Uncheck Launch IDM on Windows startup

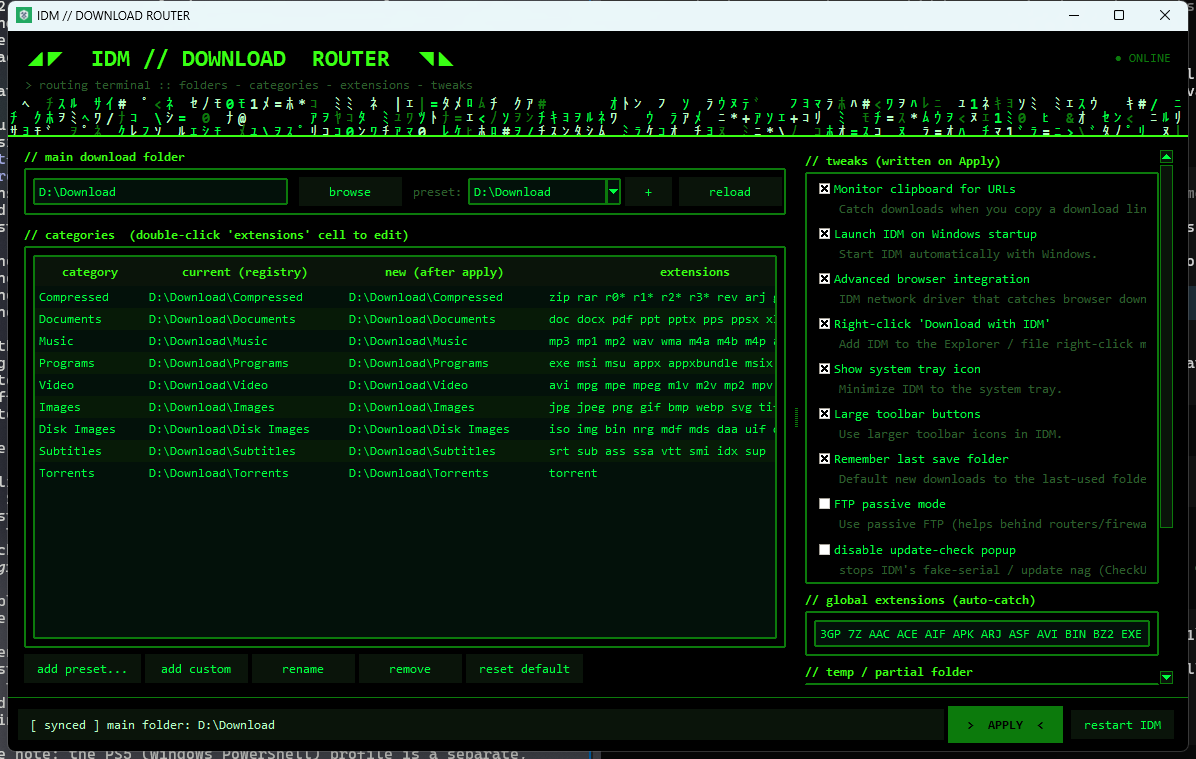coord(825,233)
